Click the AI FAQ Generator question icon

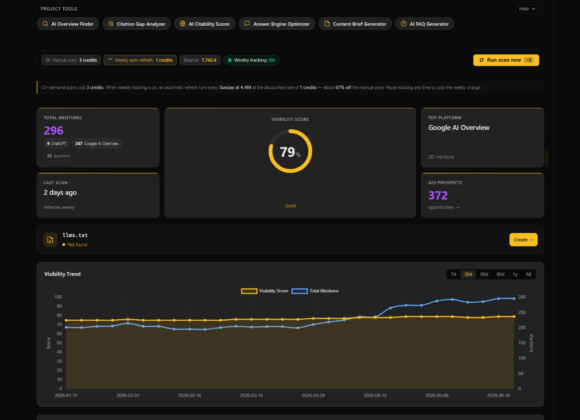[404, 24]
